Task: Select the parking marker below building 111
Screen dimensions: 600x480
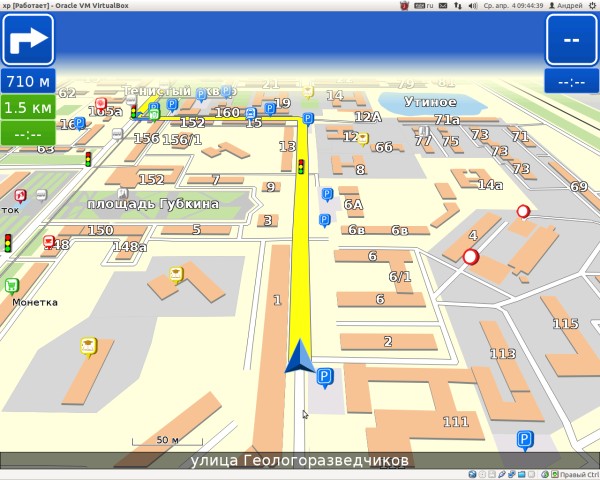Action: tap(524, 439)
